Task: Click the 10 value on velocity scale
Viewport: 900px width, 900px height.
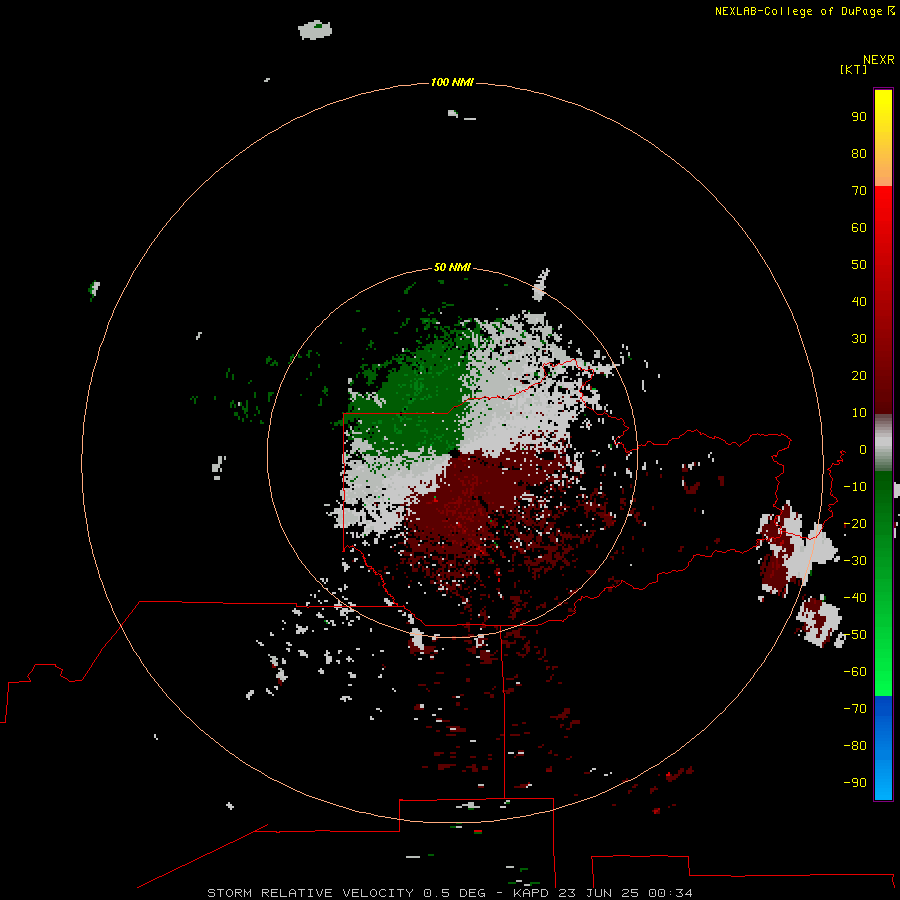Action: [x=859, y=413]
